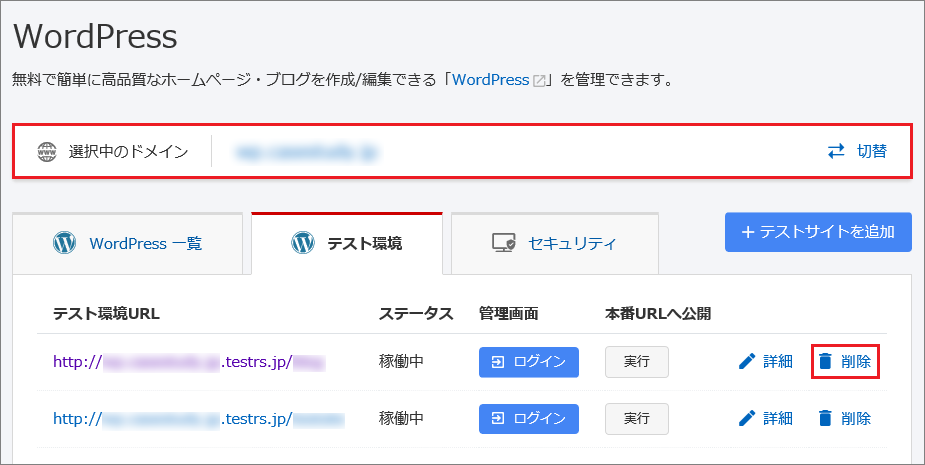
Task: Click the trash icon in the first row
Action: coord(825,361)
